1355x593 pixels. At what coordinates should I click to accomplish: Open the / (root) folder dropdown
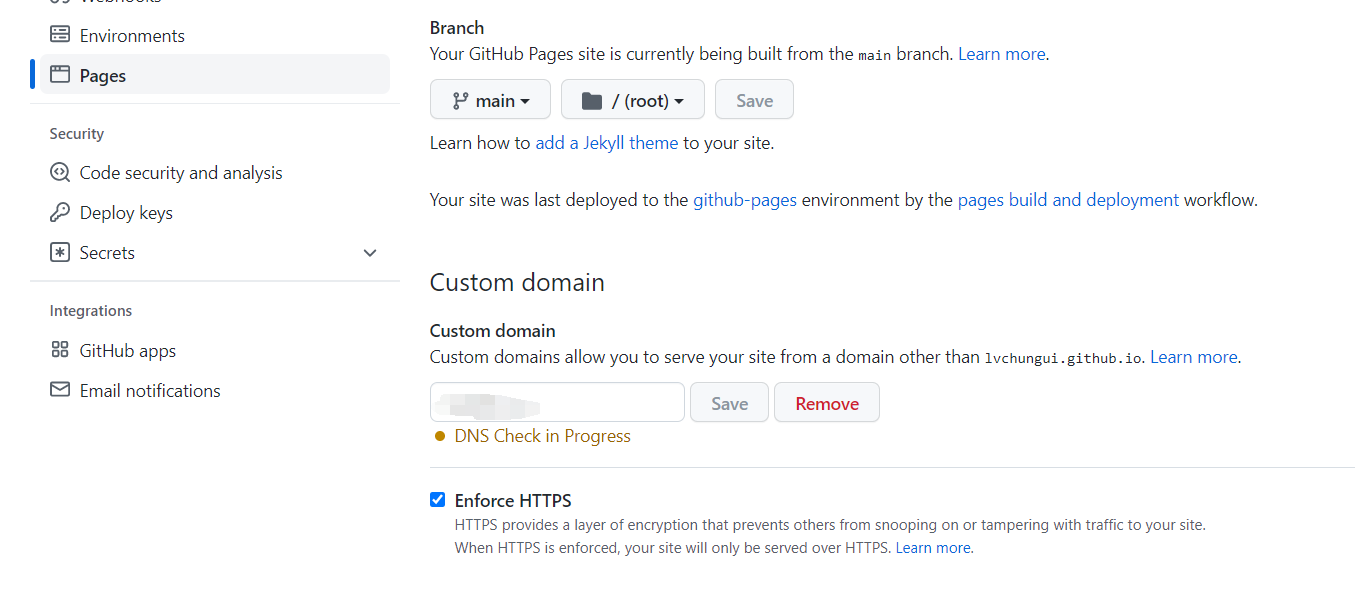(633, 100)
